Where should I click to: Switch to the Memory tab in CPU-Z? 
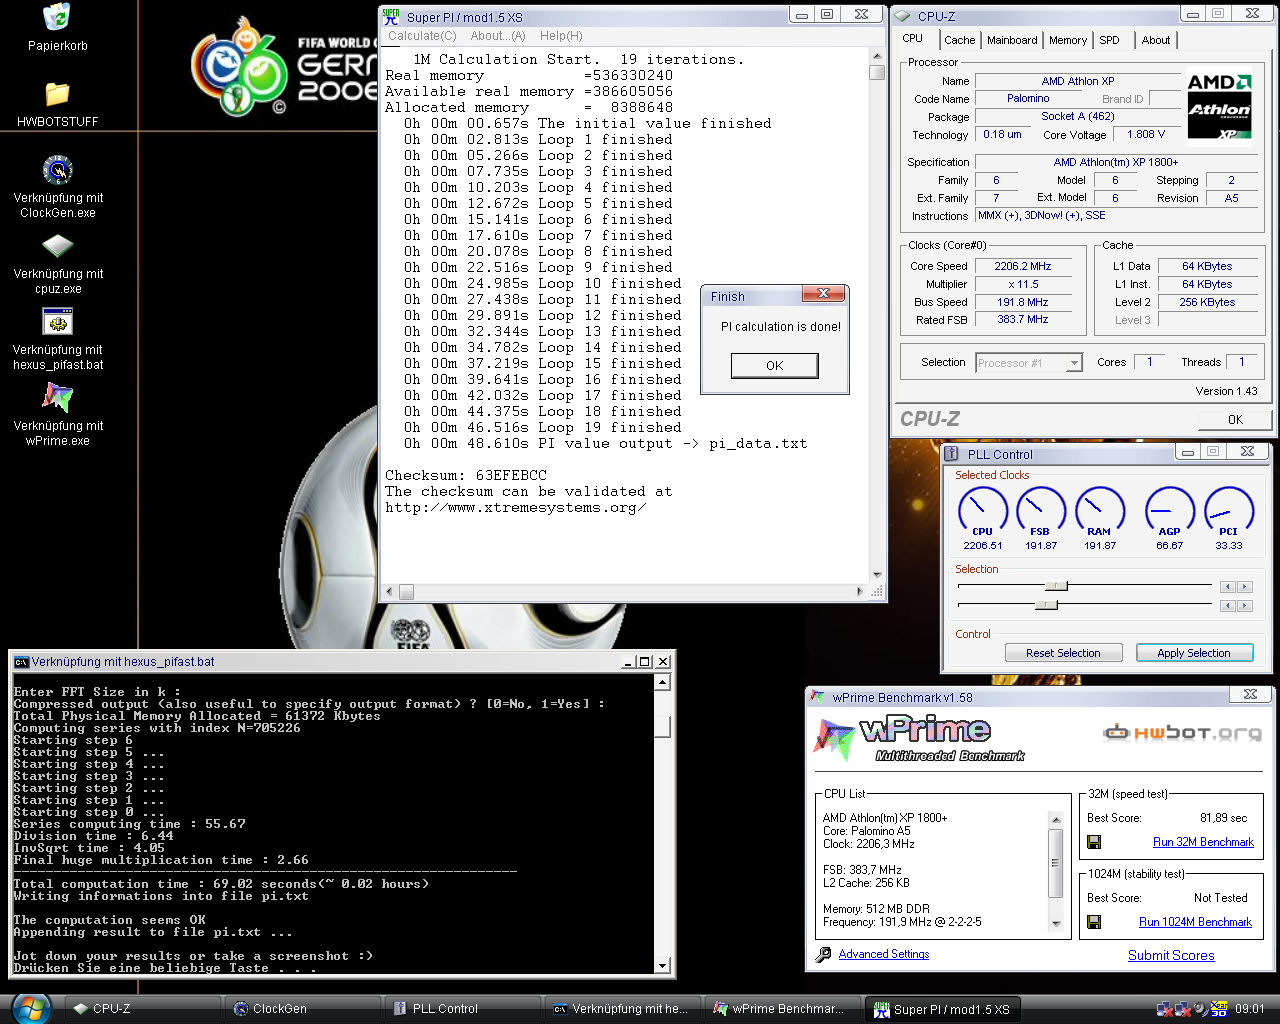pyautogui.click(x=1068, y=40)
